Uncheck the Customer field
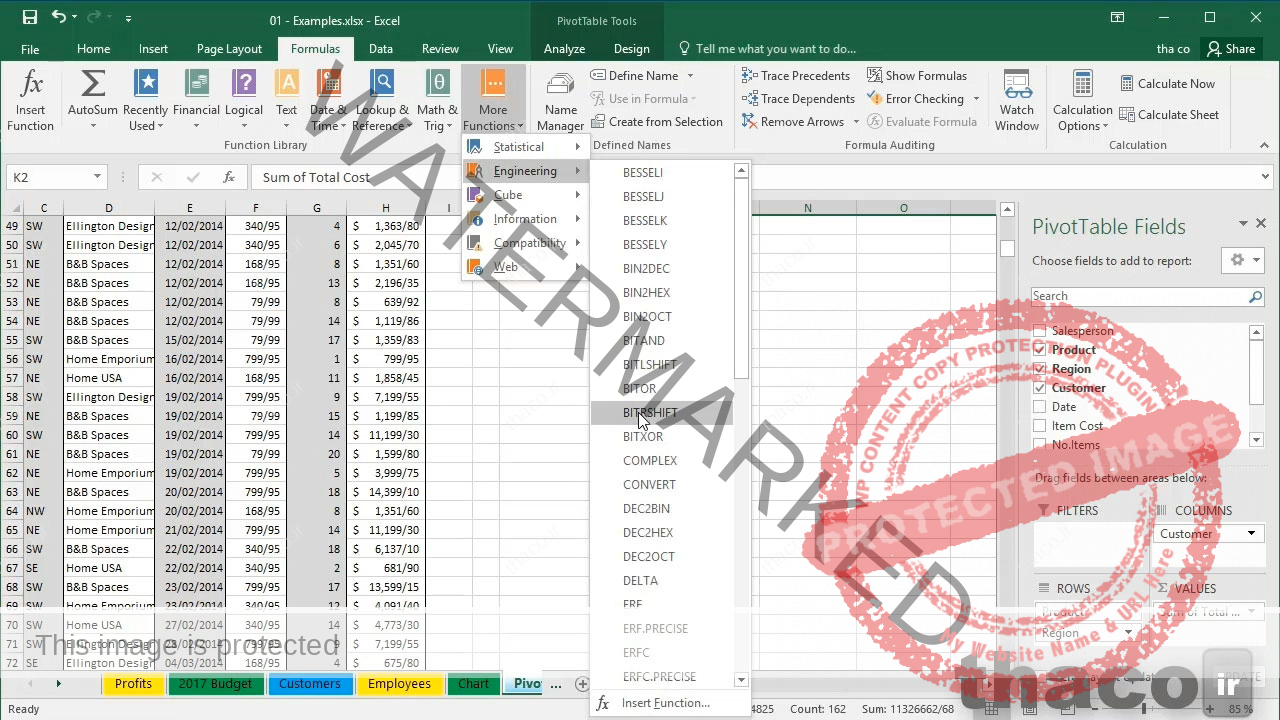This screenshot has height=720, width=1280. (1040, 388)
